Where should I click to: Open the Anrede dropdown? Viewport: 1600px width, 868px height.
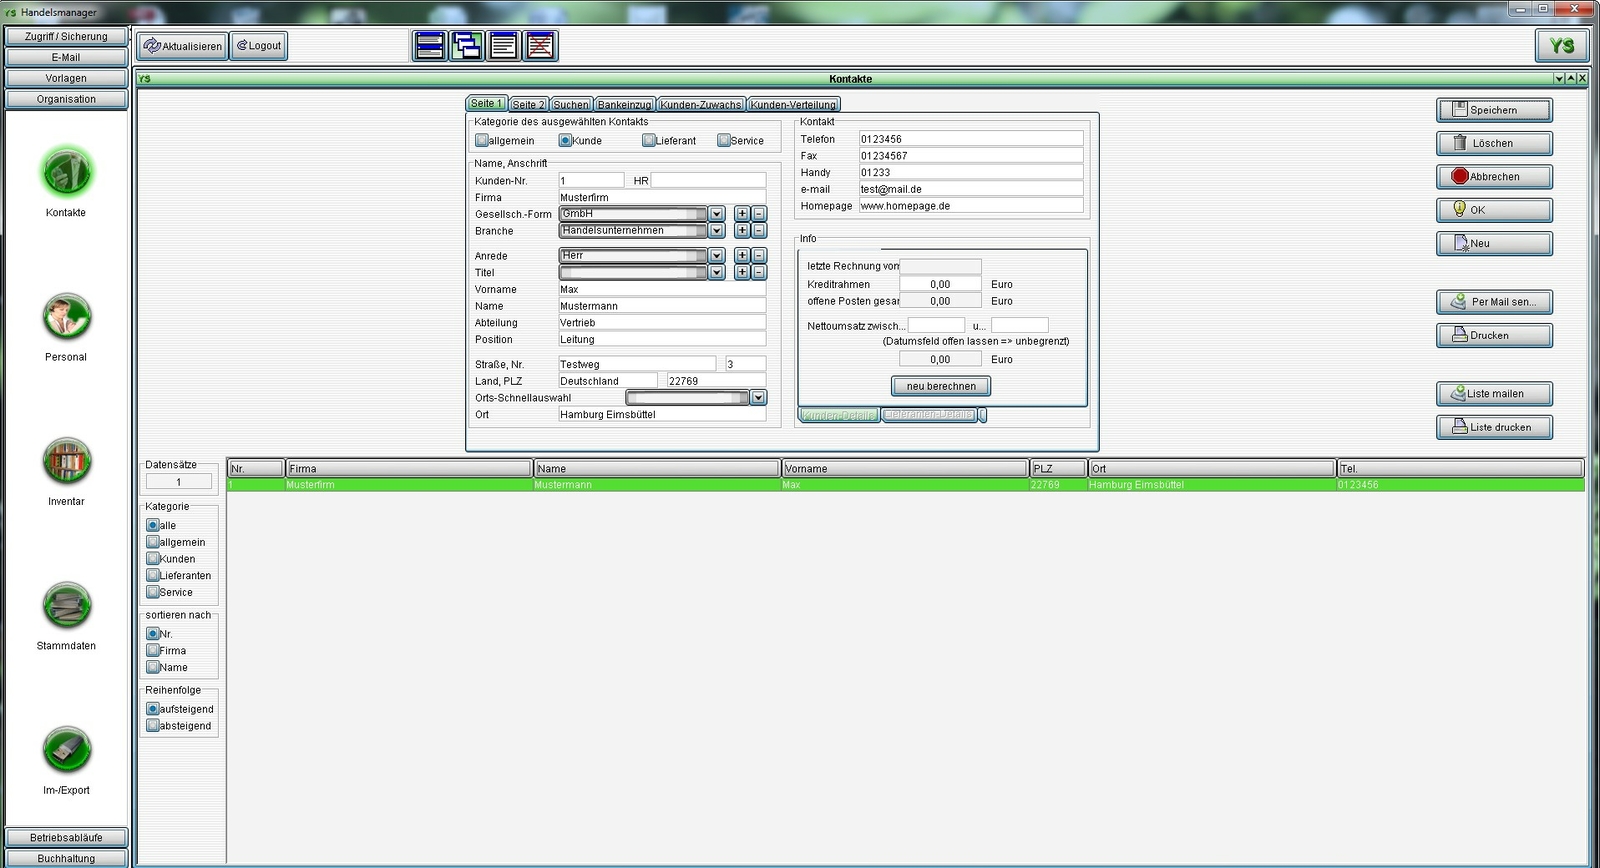[x=716, y=256]
